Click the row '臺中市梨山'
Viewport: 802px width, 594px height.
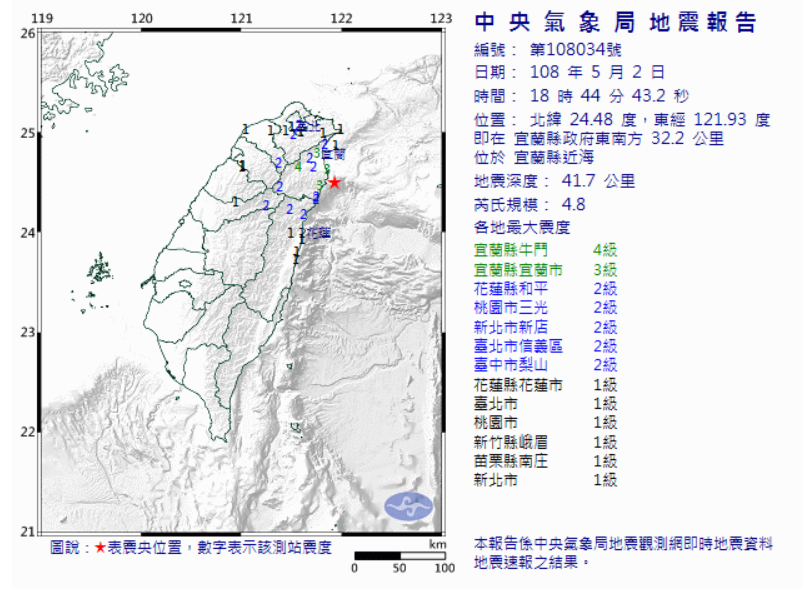click(x=546, y=365)
